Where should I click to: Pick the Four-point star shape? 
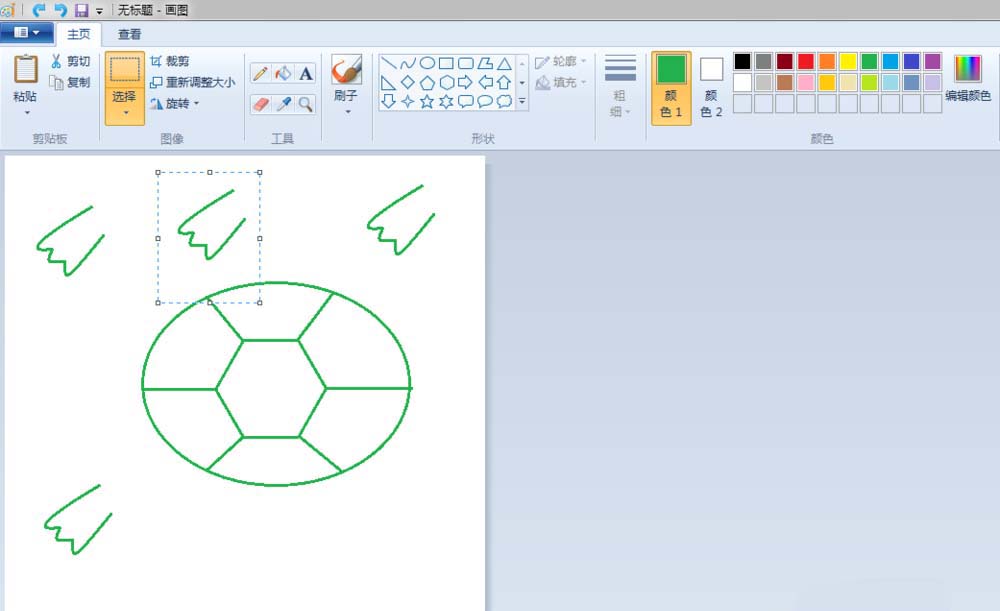coord(408,101)
